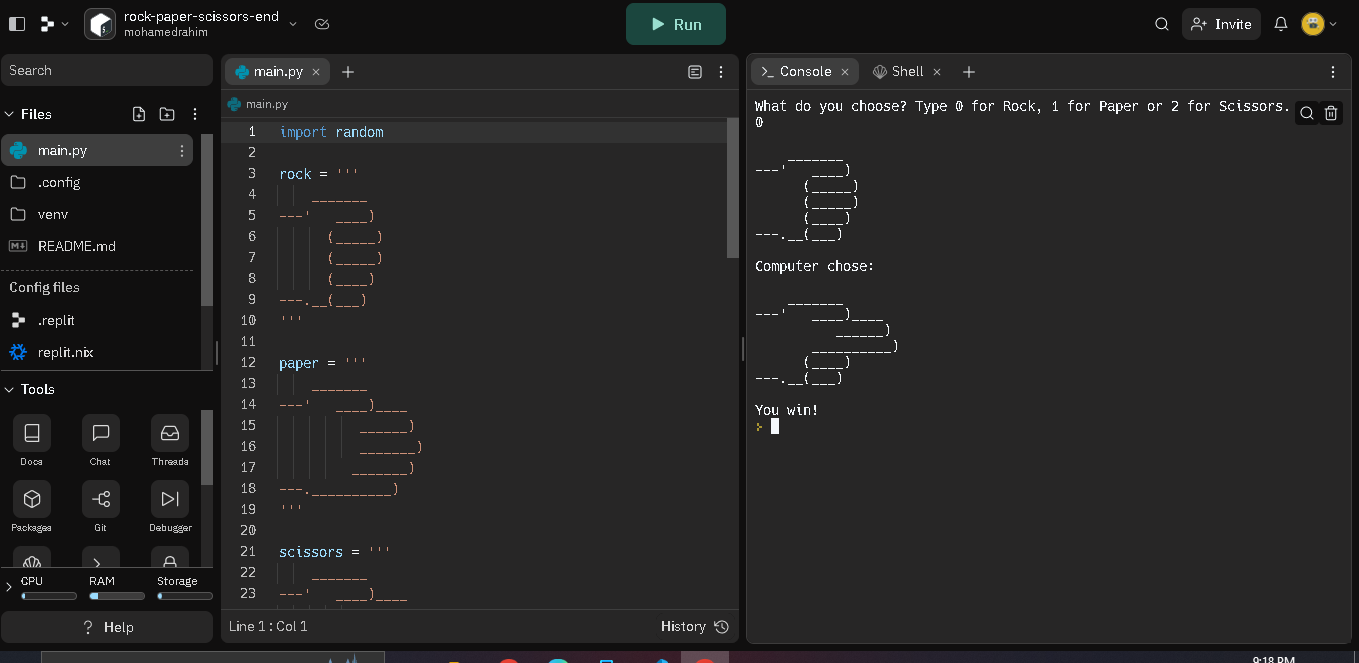Close the Shell tab

pyautogui.click(x=937, y=72)
